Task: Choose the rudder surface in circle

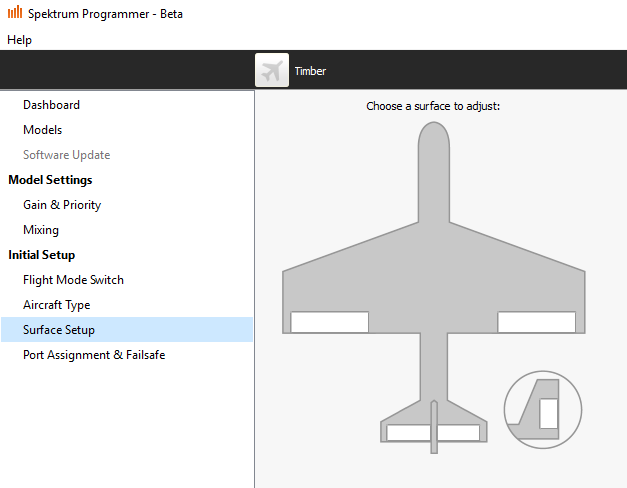Action: (549, 413)
